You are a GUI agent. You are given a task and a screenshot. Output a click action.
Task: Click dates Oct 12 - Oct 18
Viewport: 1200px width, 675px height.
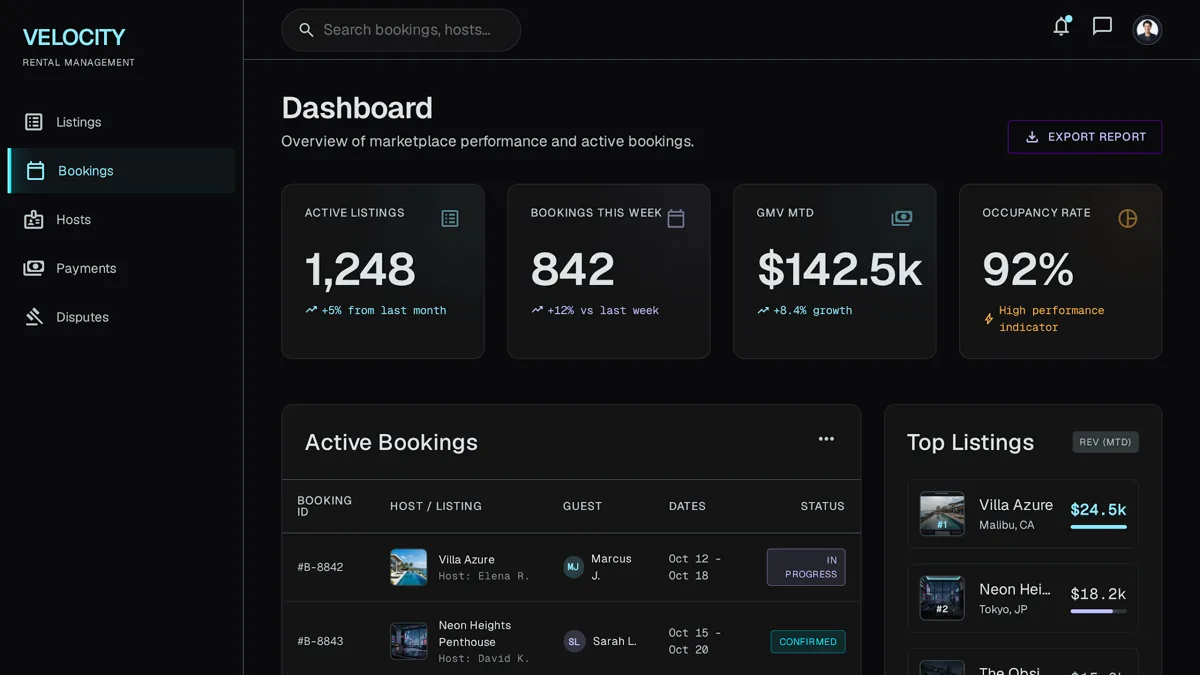[x=695, y=567]
